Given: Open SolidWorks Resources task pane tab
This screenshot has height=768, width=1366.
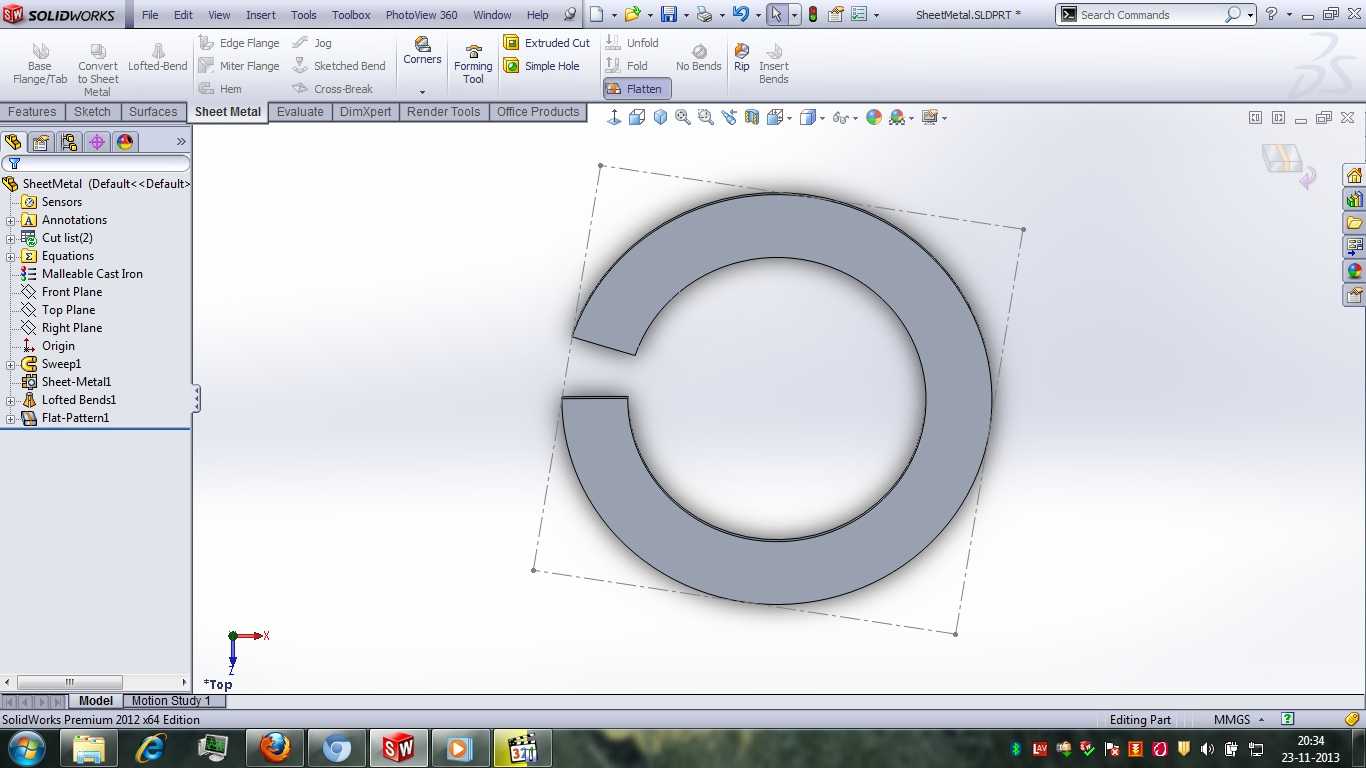Looking at the screenshot, I should coord(1354,176).
